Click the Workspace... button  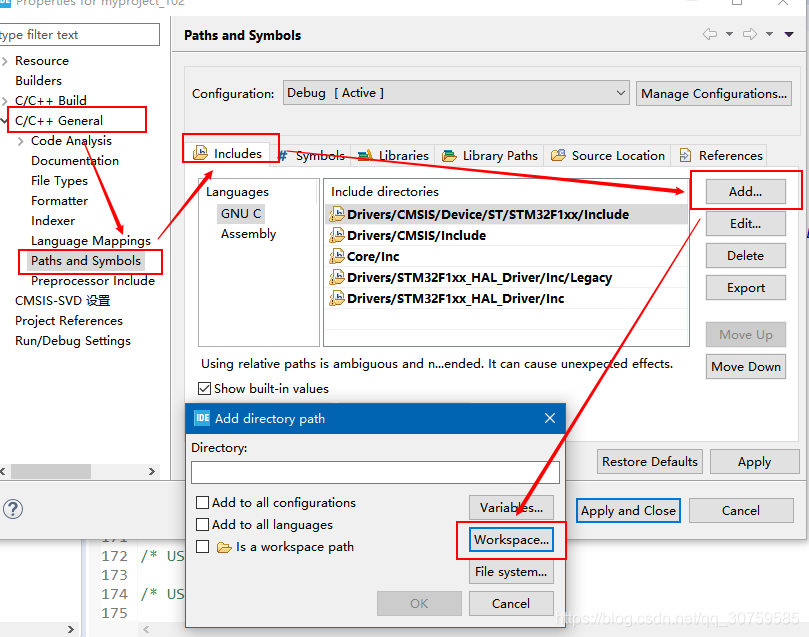[x=511, y=540]
